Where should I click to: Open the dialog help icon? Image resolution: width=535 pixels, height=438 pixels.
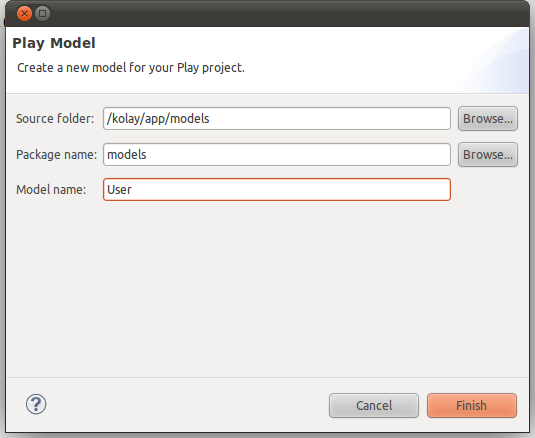36,404
